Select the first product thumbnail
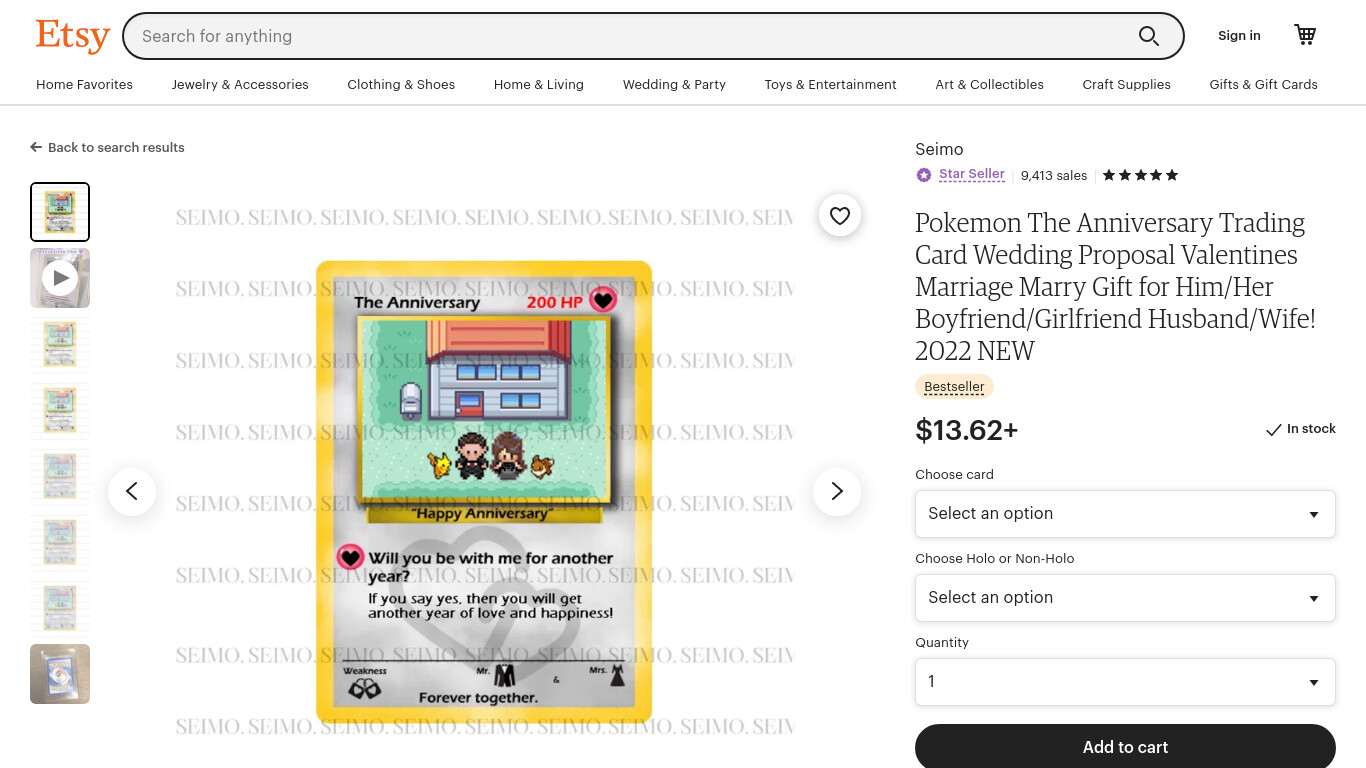 [x=60, y=212]
